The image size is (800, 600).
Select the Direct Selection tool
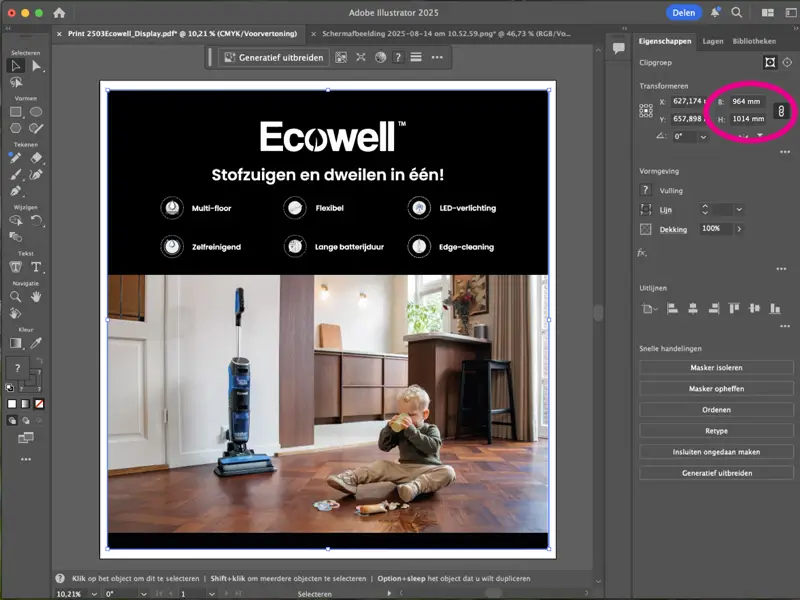tap(37, 66)
